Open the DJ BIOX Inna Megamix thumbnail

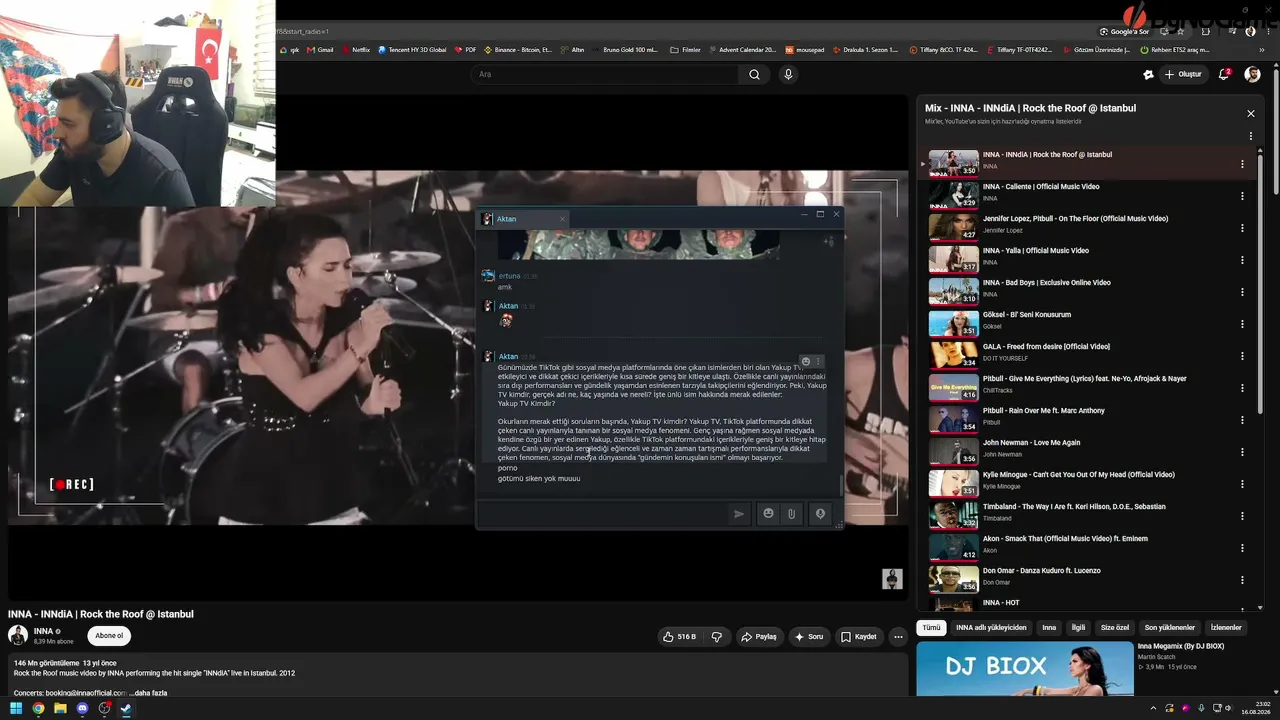(1025, 669)
